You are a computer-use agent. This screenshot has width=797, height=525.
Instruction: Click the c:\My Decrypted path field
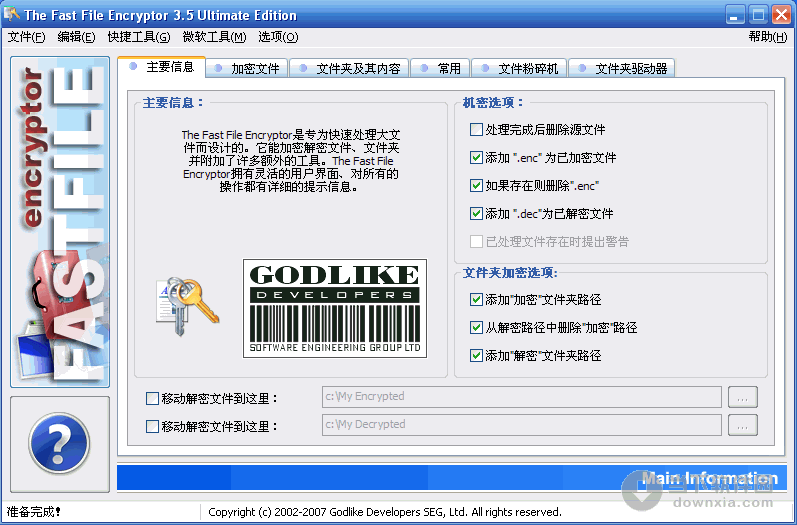tap(522, 425)
